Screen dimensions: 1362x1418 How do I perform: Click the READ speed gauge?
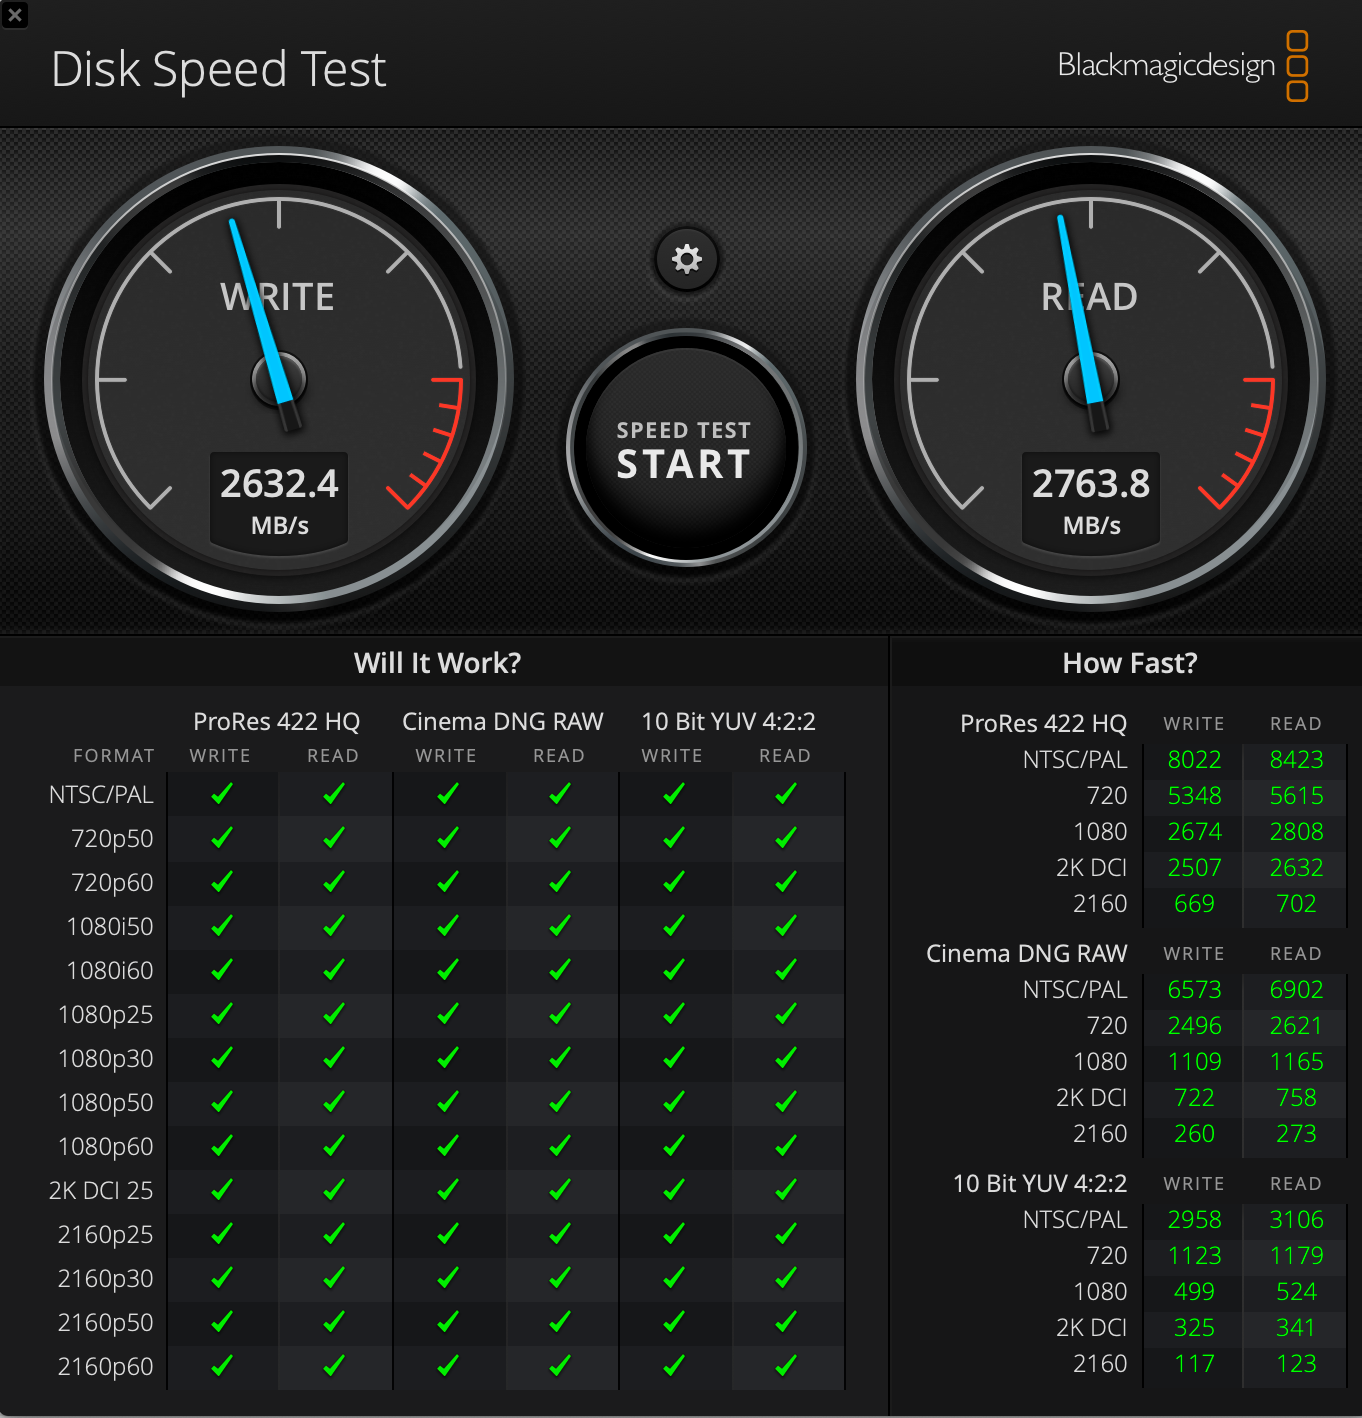pyautogui.click(x=1090, y=380)
